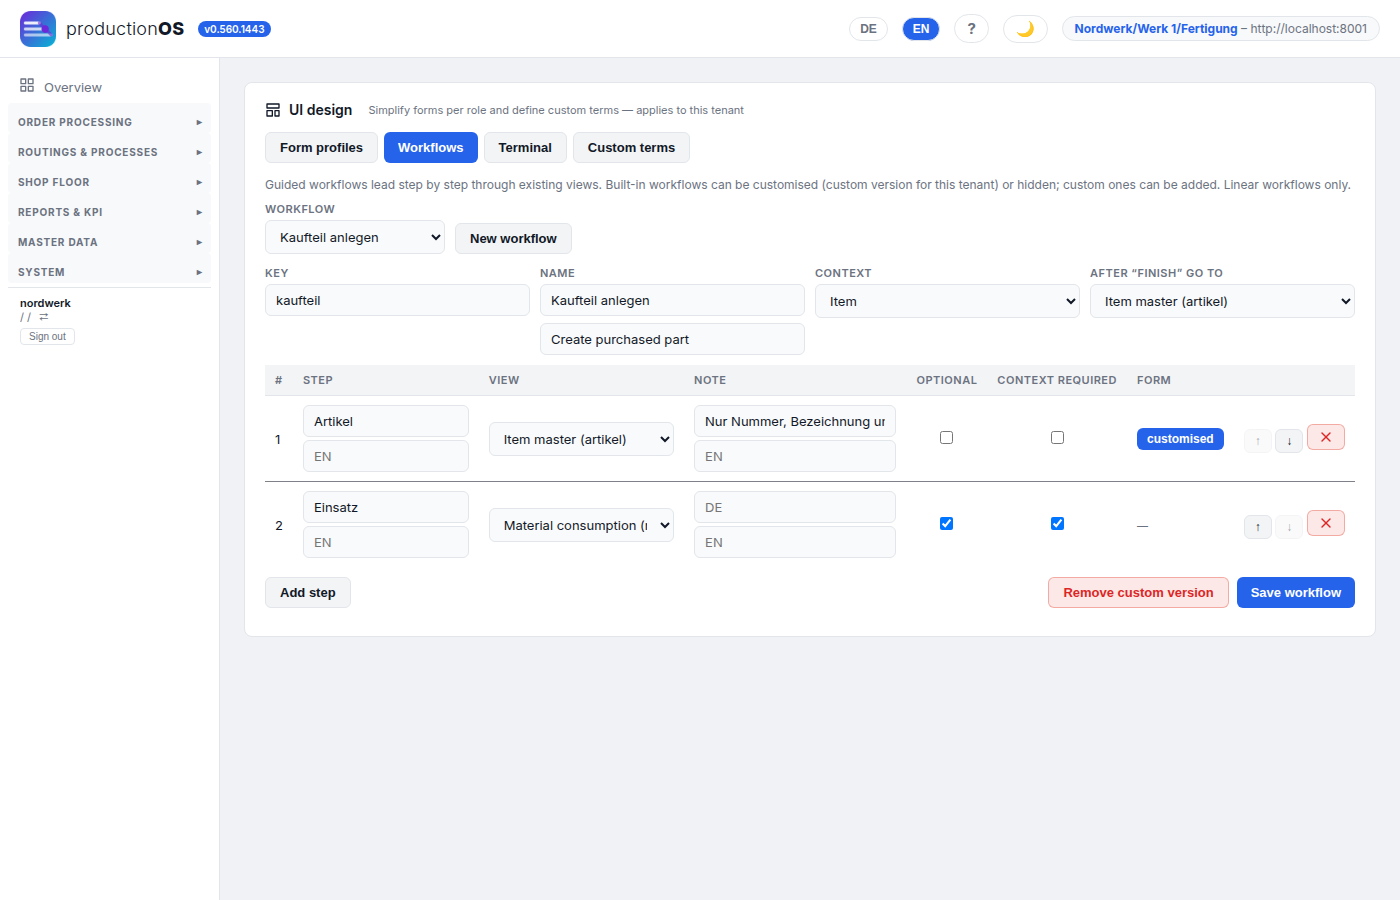
Task: Select the Workflows tab
Action: click(431, 147)
